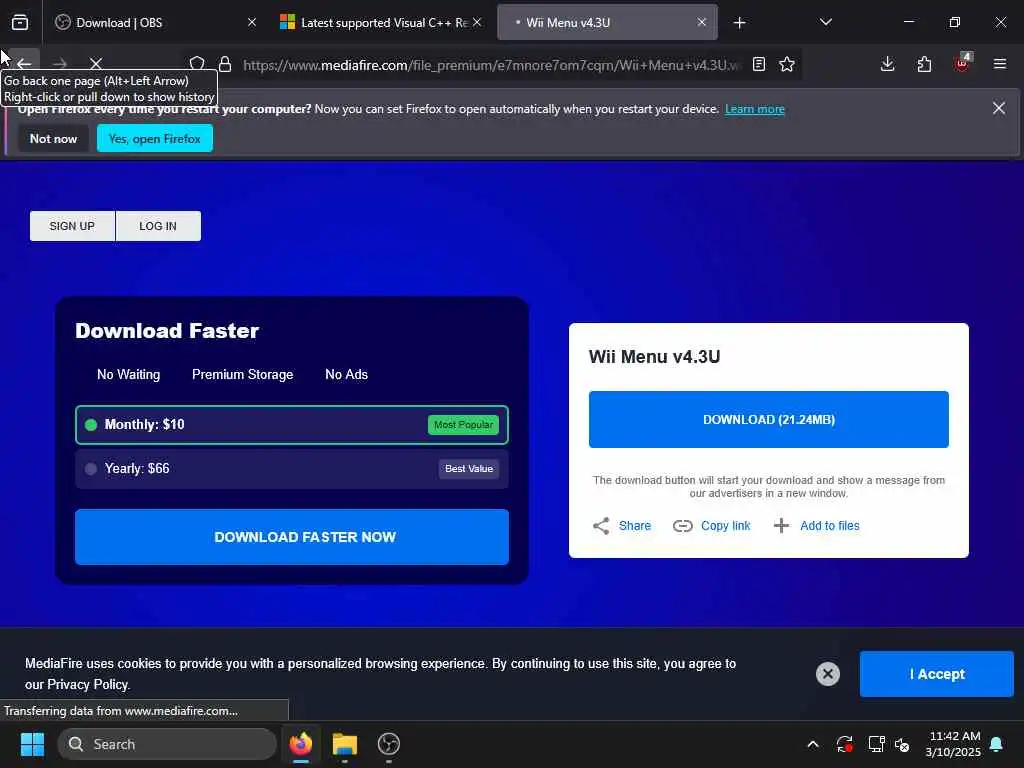Open the Privacy Policy link
This screenshot has width=1024, height=768.
pyautogui.click(x=88, y=684)
